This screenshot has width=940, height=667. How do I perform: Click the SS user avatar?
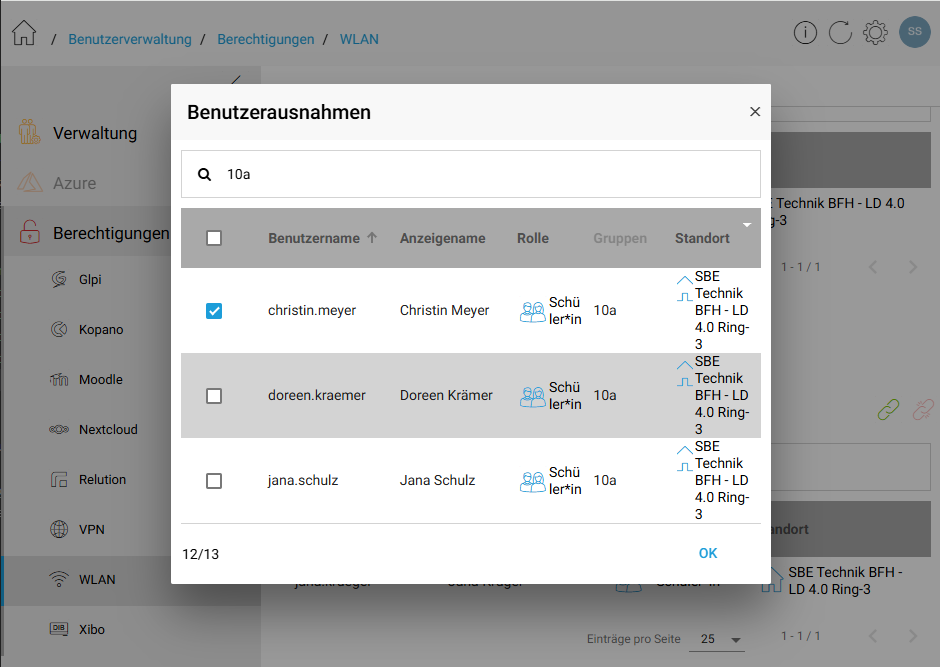tap(914, 32)
